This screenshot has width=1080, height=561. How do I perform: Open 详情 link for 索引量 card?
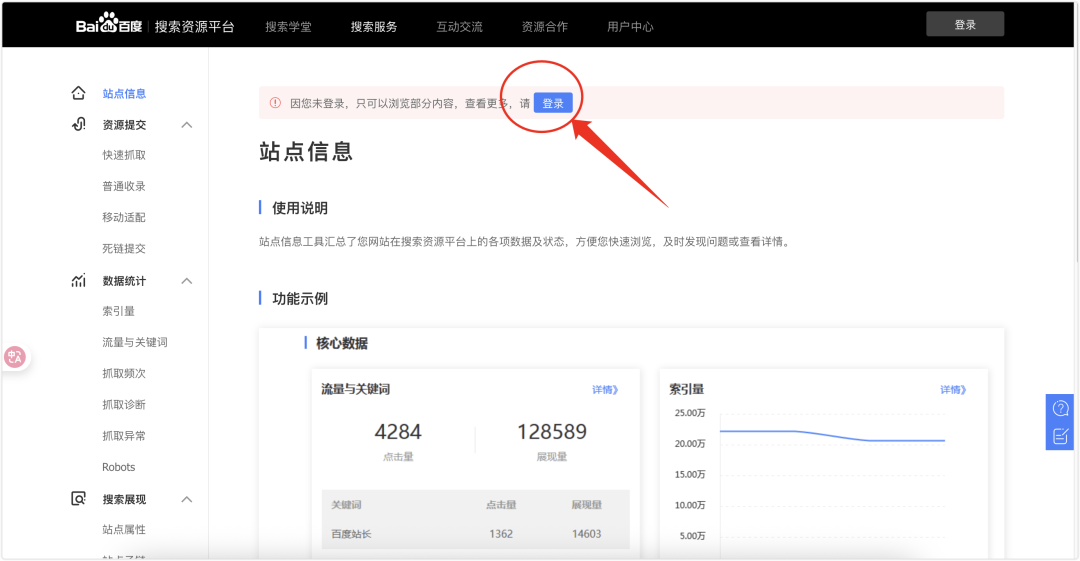[953, 389]
